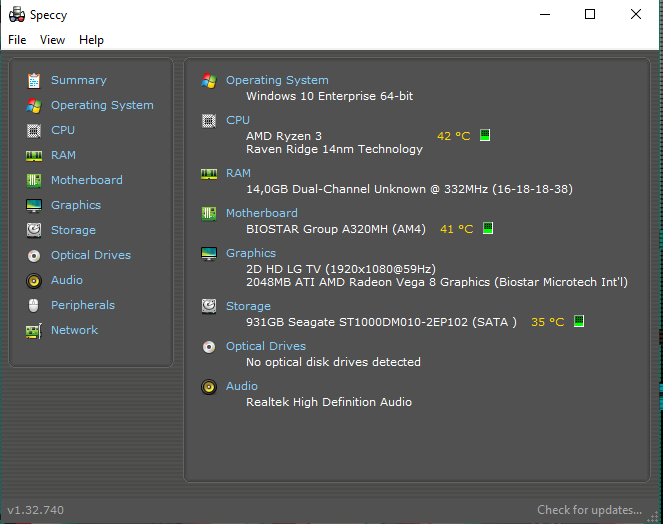
Task: Open the Help menu
Action: [91, 40]
